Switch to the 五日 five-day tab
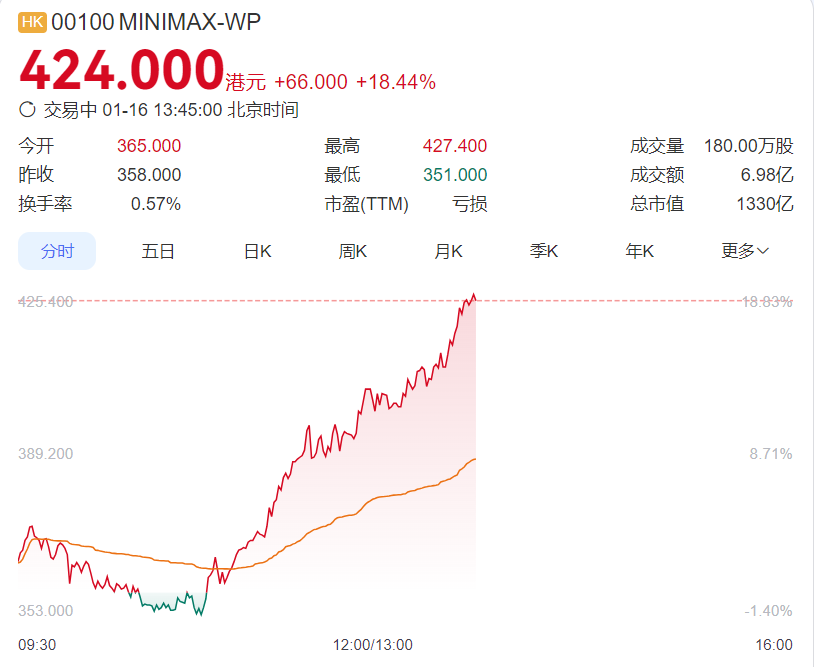This screenshot has height=667, width=814. (158, 251)
